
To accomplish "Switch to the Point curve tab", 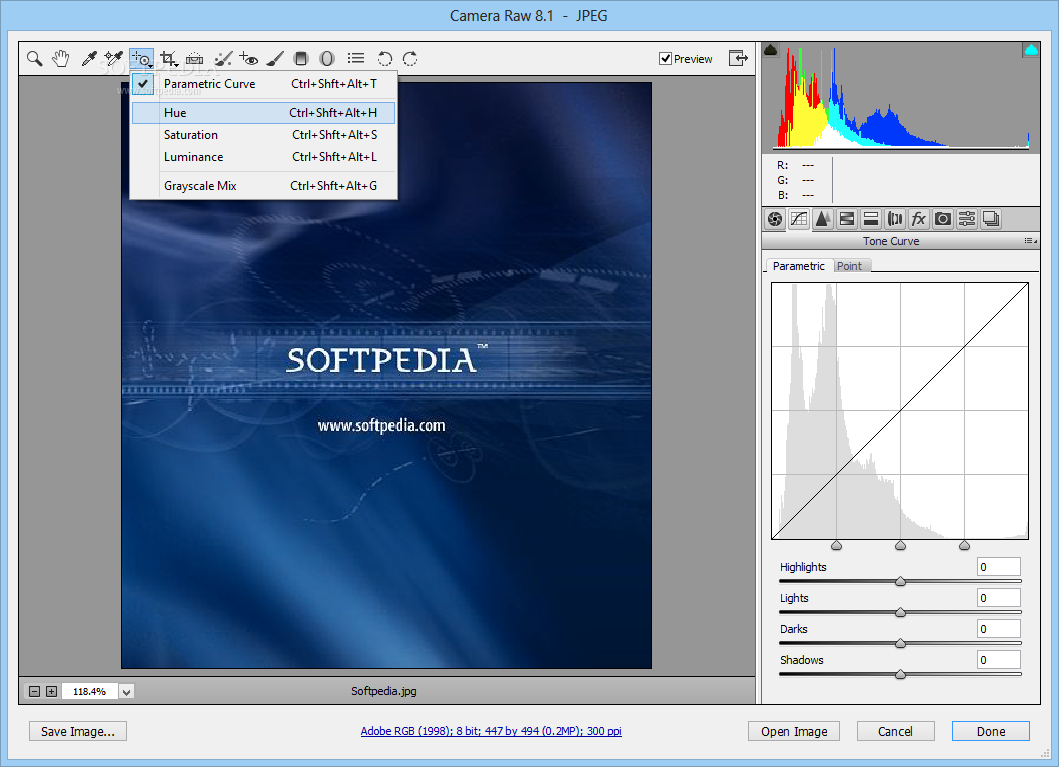I will point(849,266).
